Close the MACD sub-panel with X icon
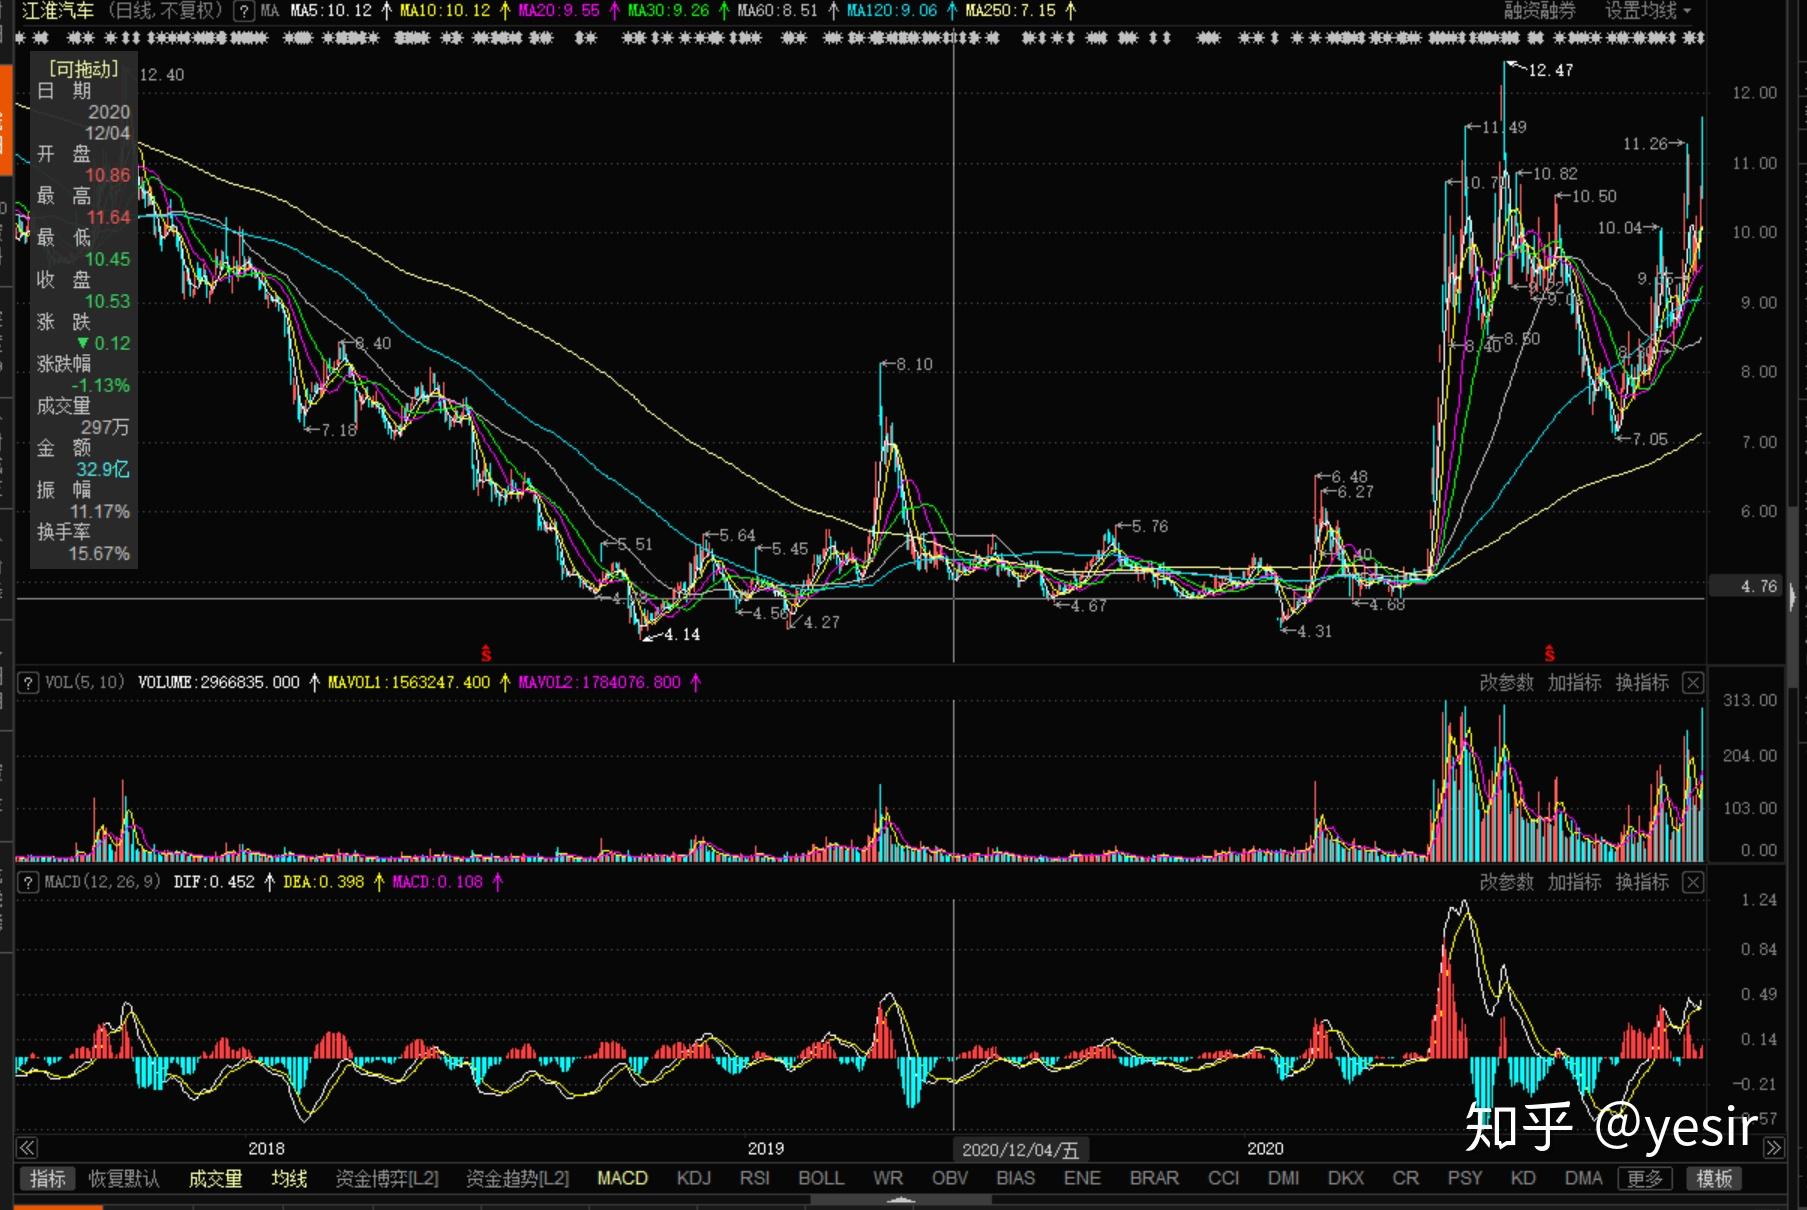 pyautogui.click(x=1692, y=882)
